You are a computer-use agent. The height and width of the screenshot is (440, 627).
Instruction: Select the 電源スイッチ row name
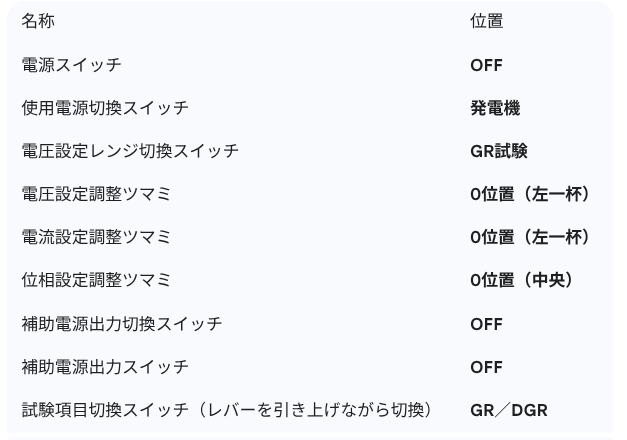coord(72,65)
